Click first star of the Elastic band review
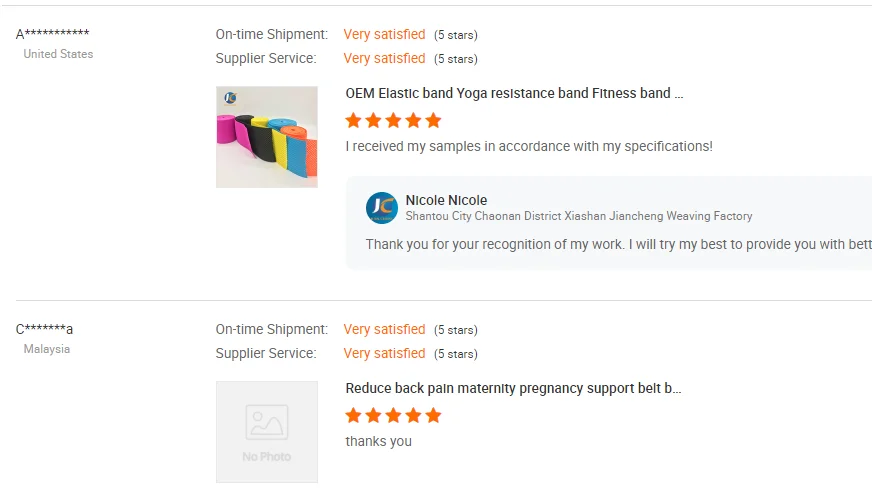The height and width of the screenshot is (491, 872). coord(353,121)
